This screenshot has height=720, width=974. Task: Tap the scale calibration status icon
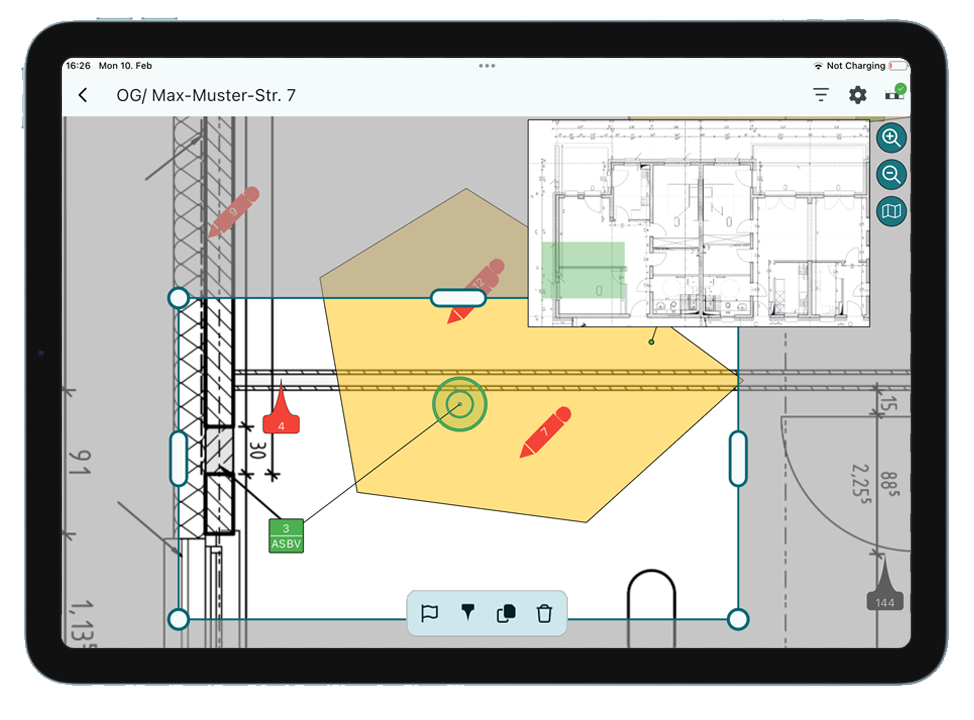(x=895, y=94)
